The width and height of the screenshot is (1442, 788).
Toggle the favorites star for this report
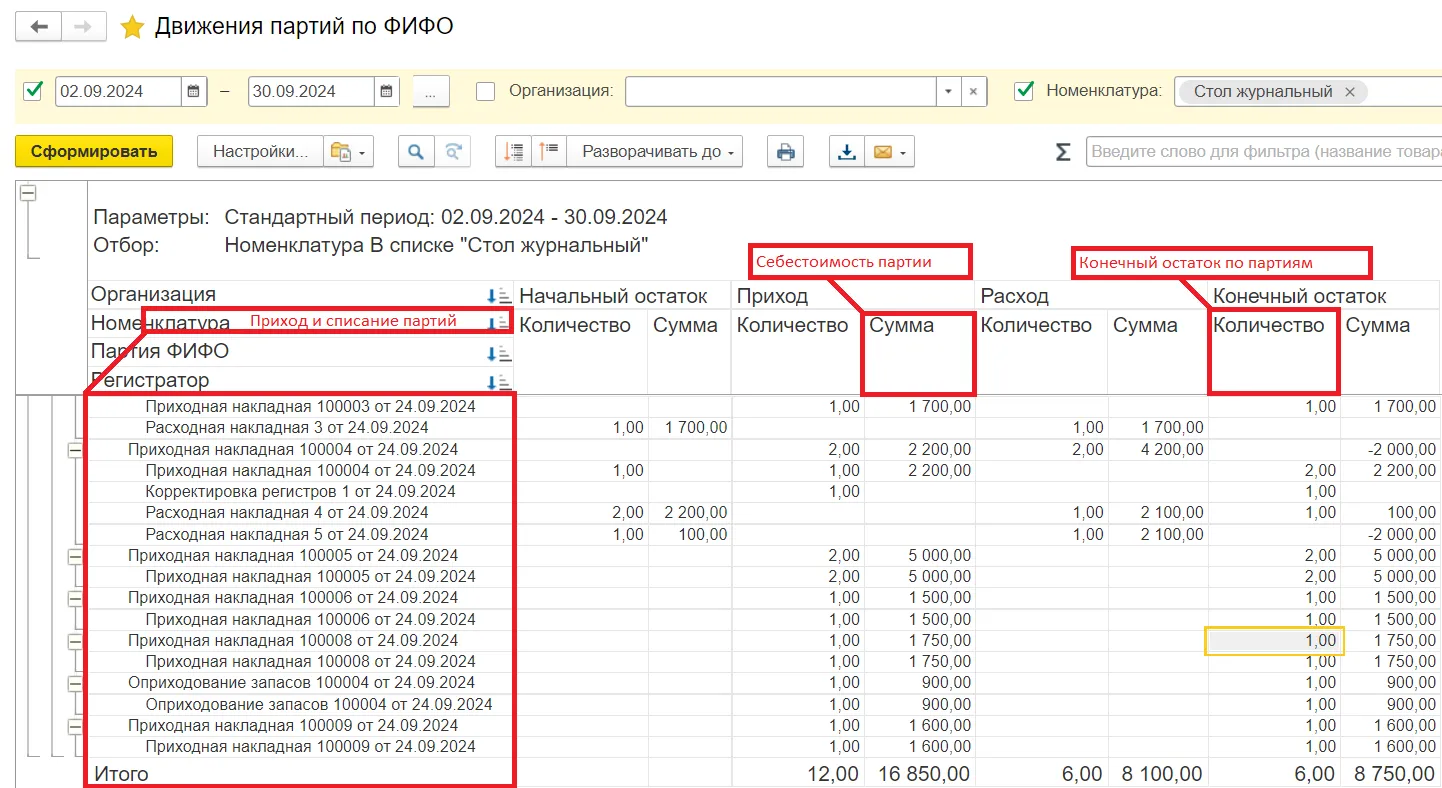132,27
